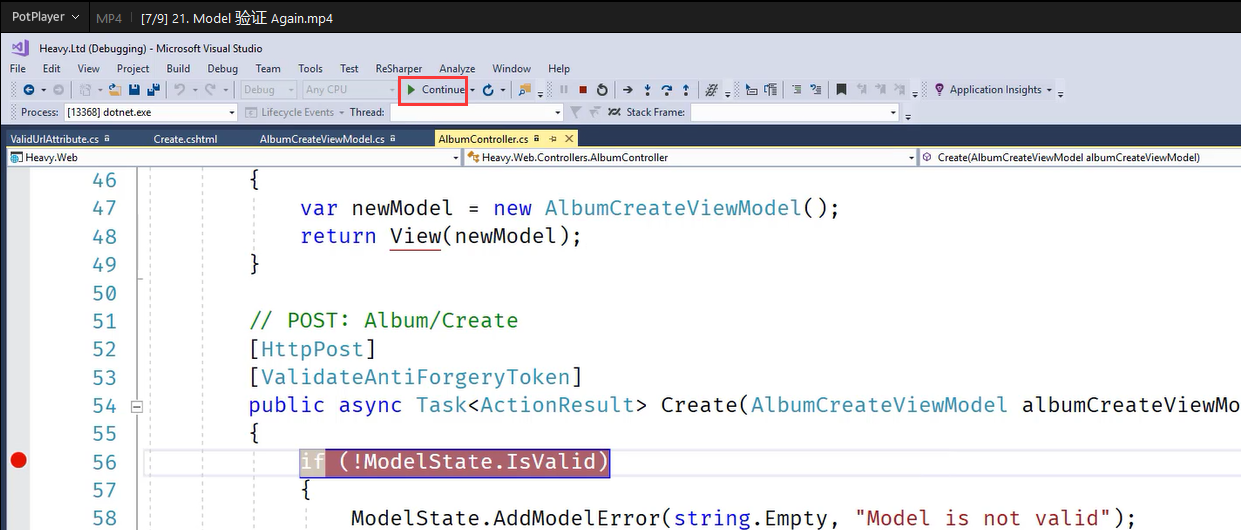
Task: Open the Continue button dropdown arrow
Action: pos(472,90)
